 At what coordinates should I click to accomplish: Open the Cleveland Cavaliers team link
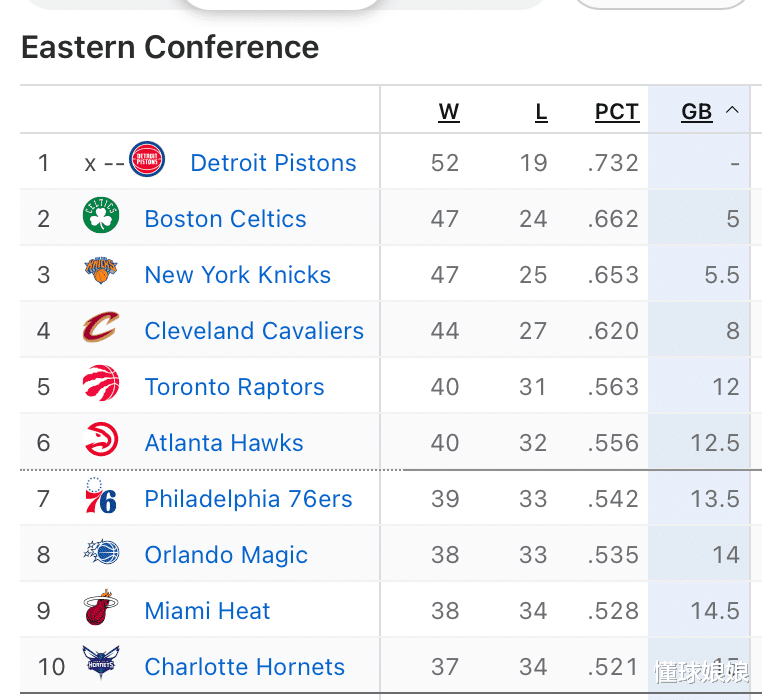click(x=254, y=331)
